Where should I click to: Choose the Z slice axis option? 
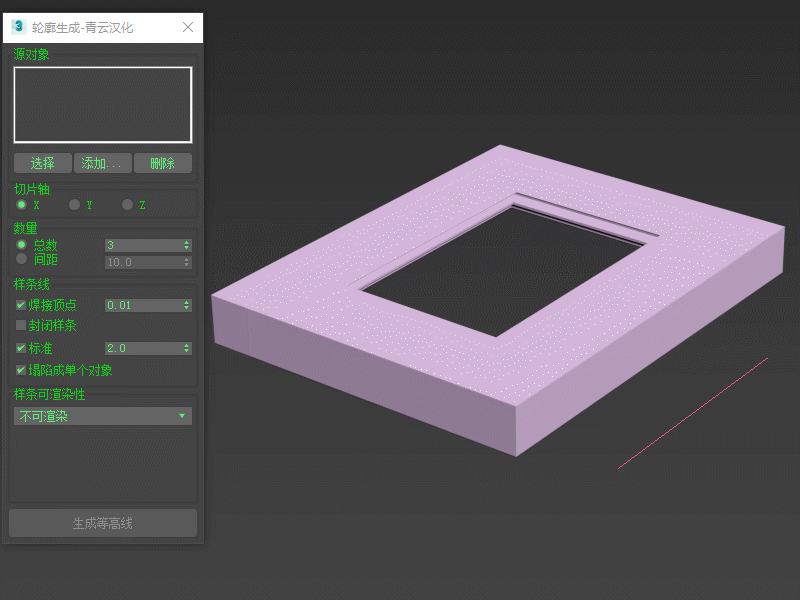(x=127, y=205)
